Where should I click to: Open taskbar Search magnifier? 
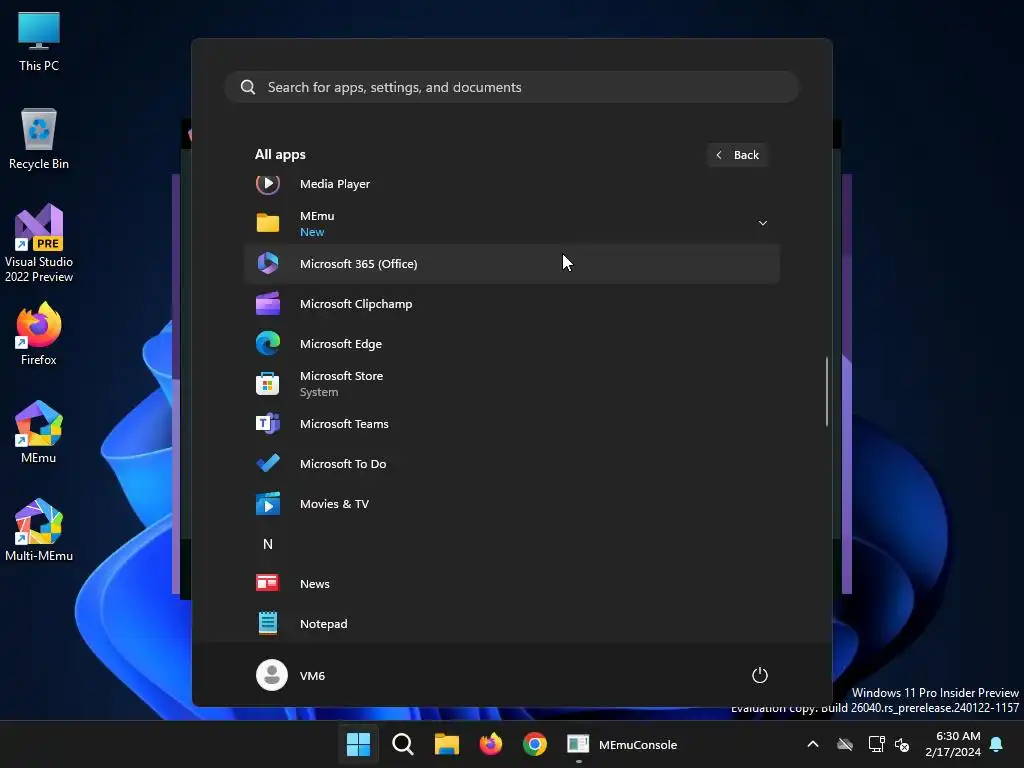coord(403,744)
